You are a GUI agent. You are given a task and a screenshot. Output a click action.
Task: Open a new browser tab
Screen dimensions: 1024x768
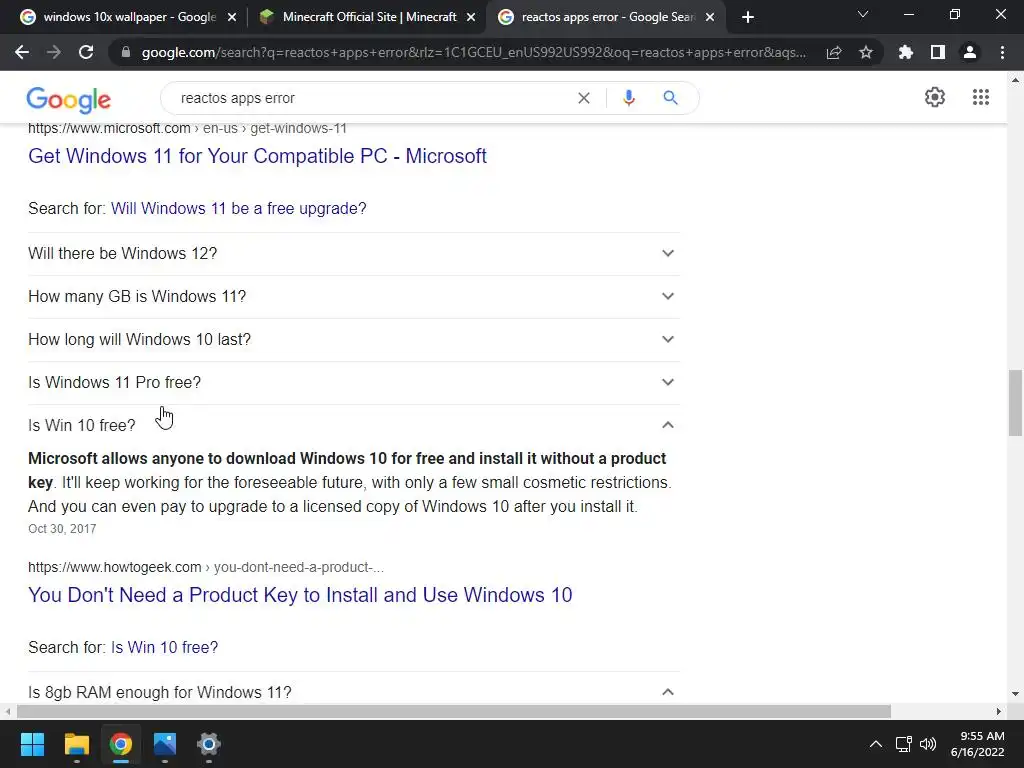(x=748, y=17)
